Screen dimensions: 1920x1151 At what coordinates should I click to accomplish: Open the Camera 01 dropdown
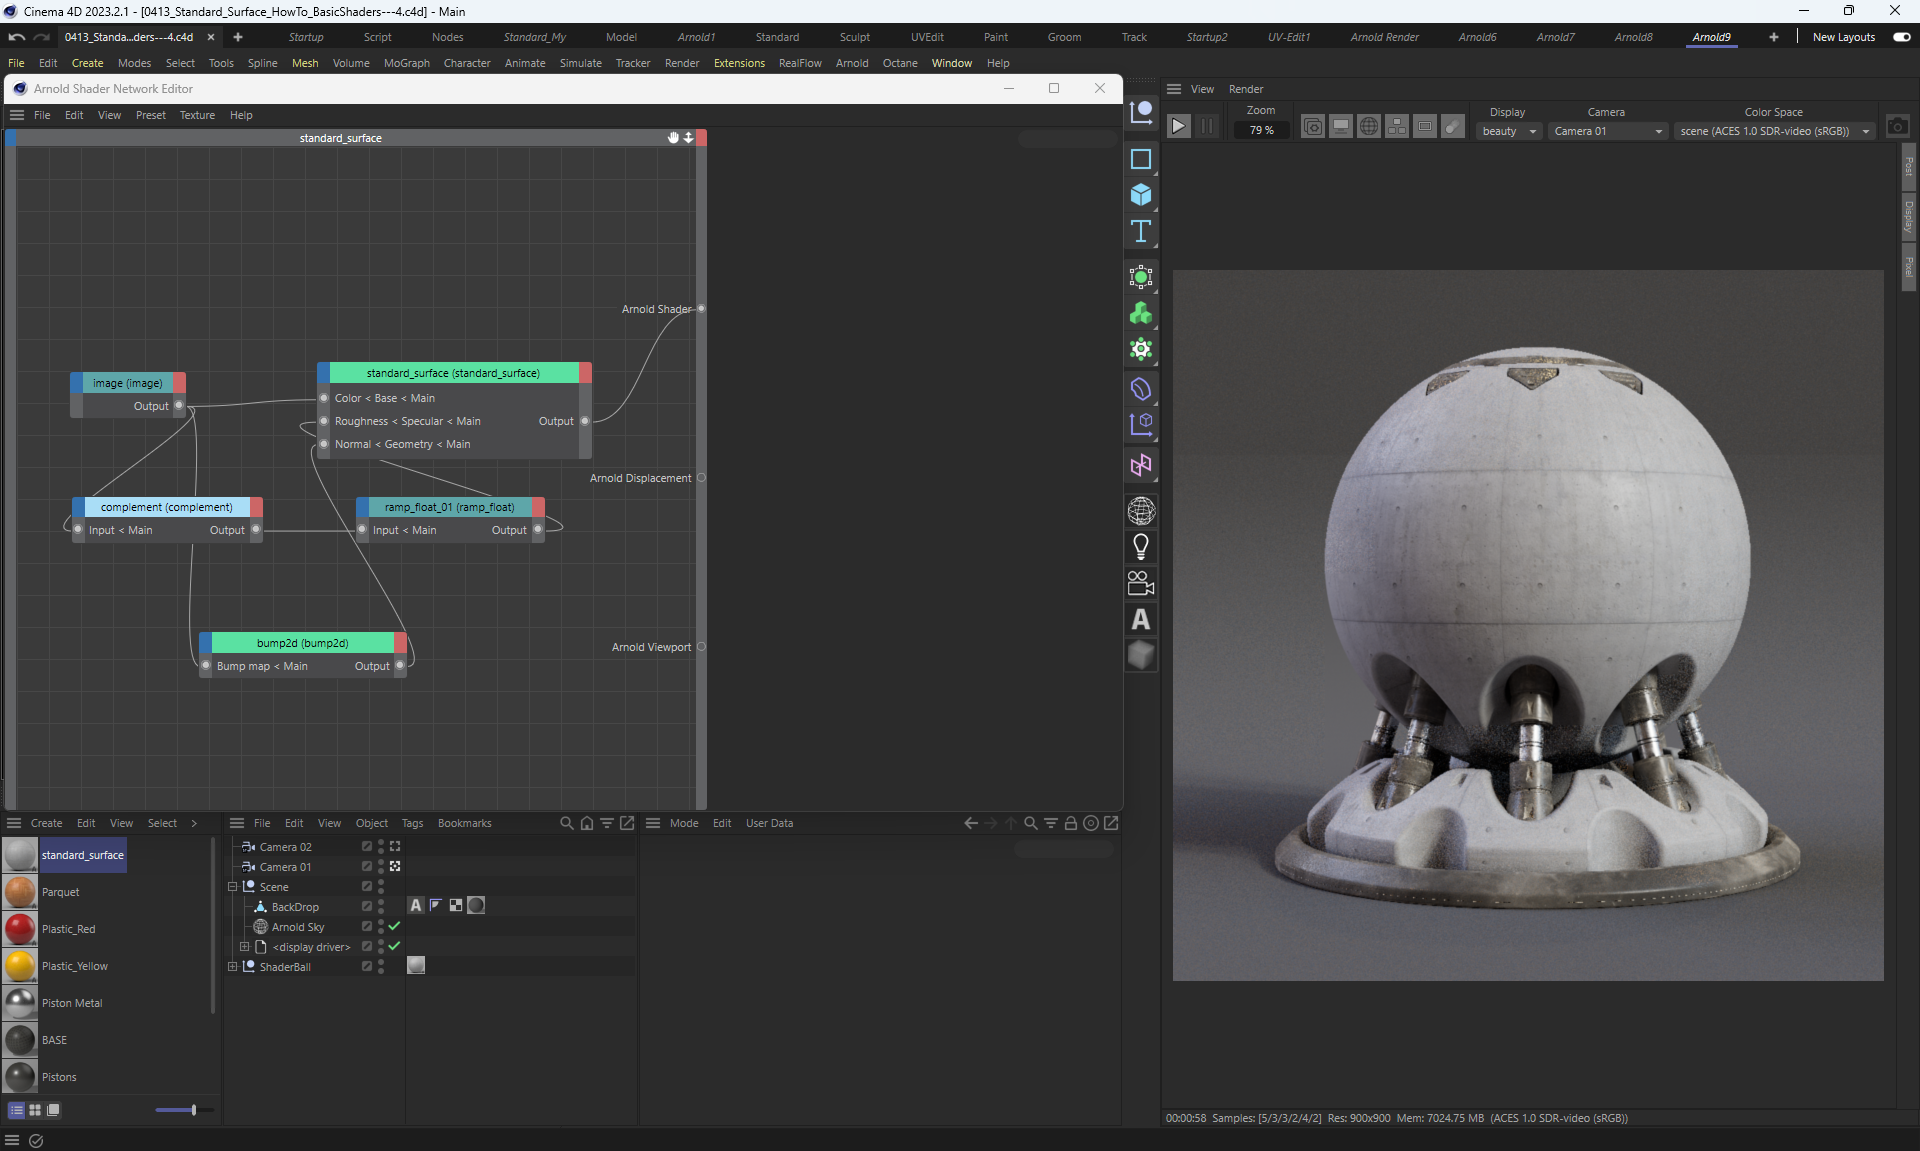click(x=1607, y=131)
